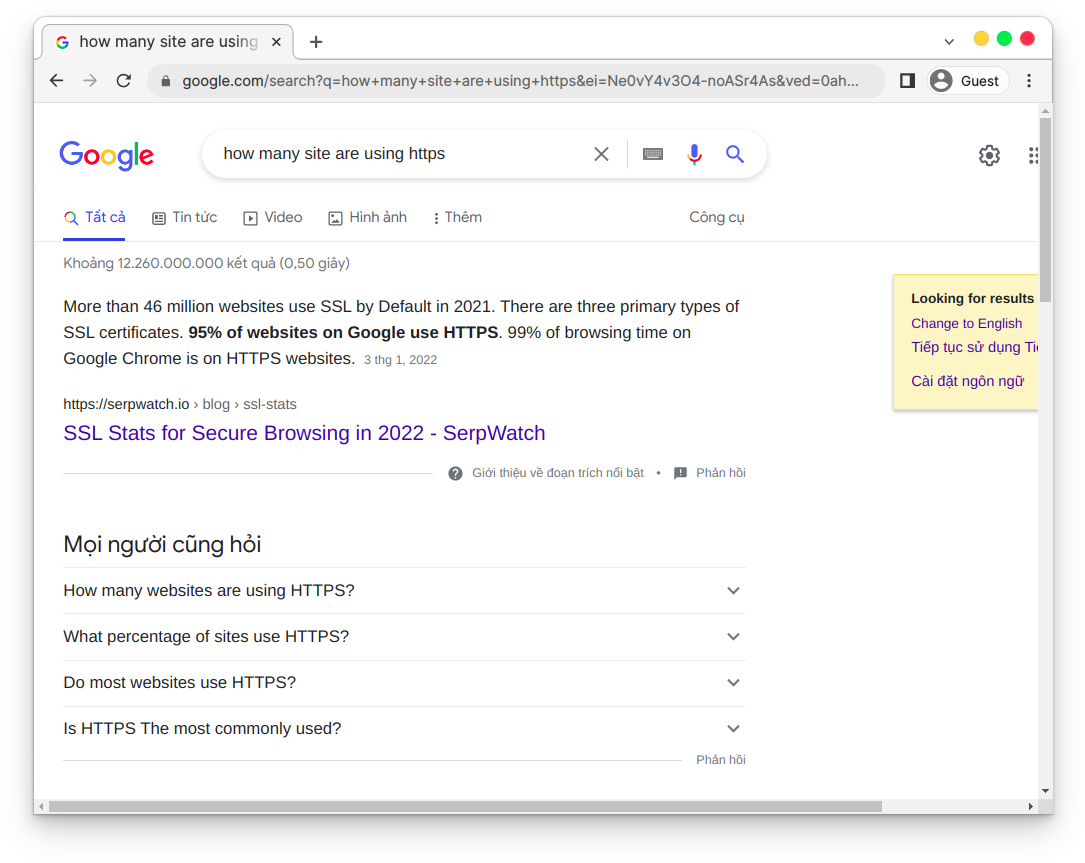Click the Change to English link
The height and width of the screenshot is (863, 1085).
click(966, 323)
